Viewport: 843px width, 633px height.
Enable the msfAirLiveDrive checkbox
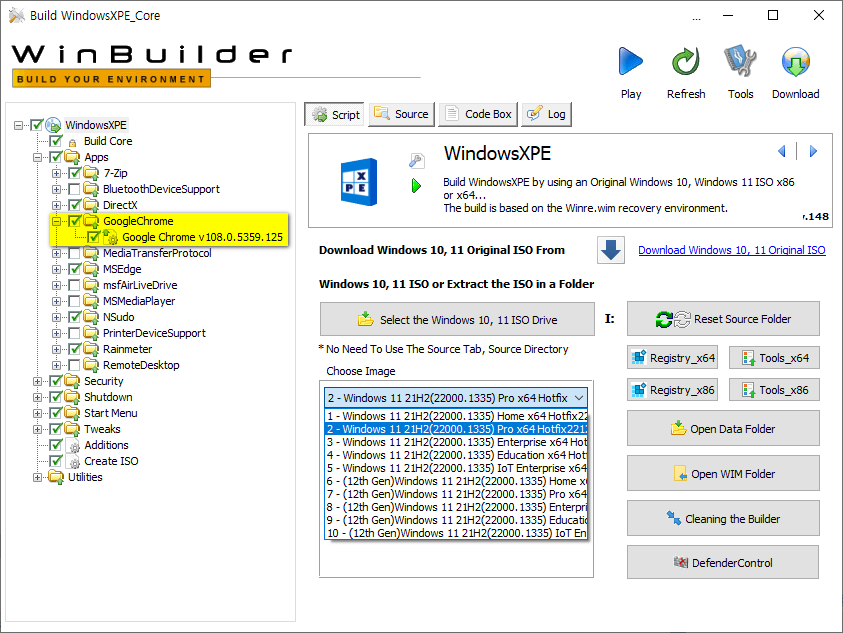click(75, 285)
